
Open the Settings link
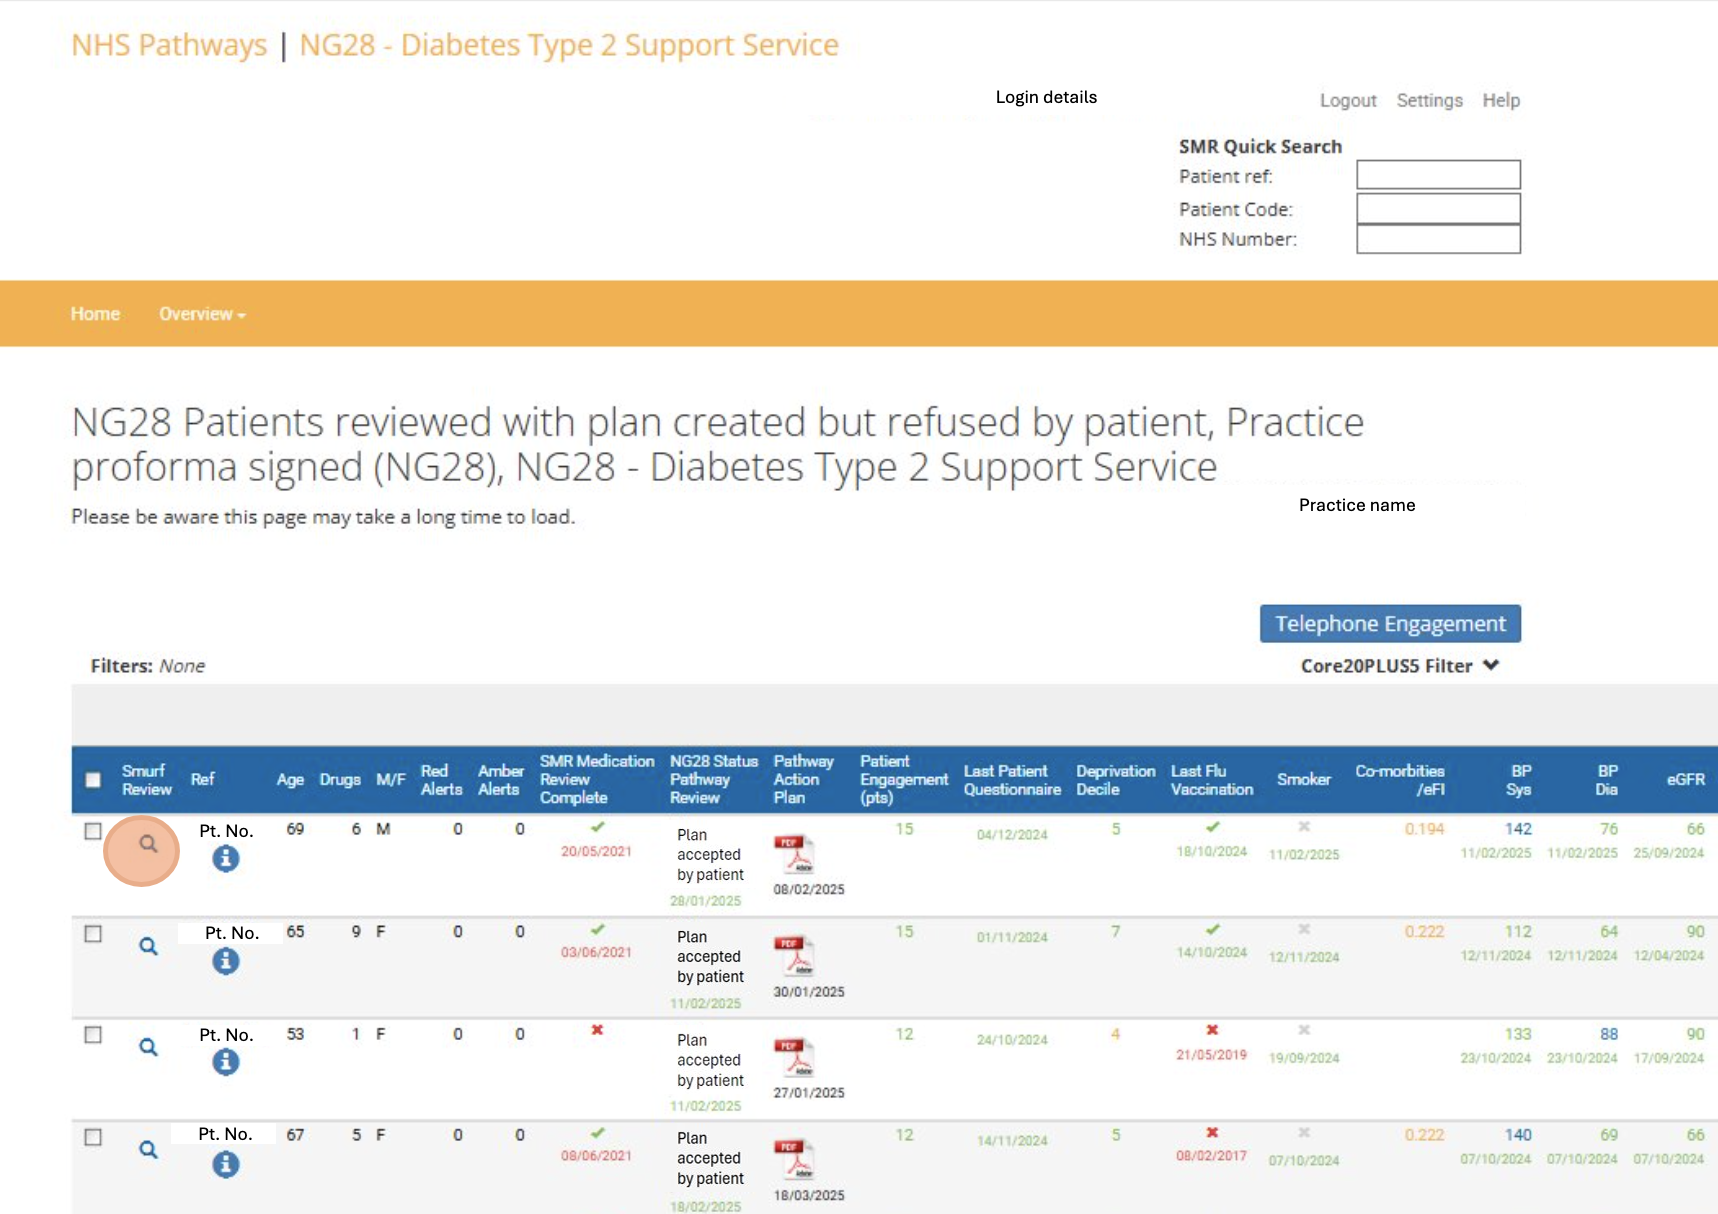click(x=1429, y=100)
